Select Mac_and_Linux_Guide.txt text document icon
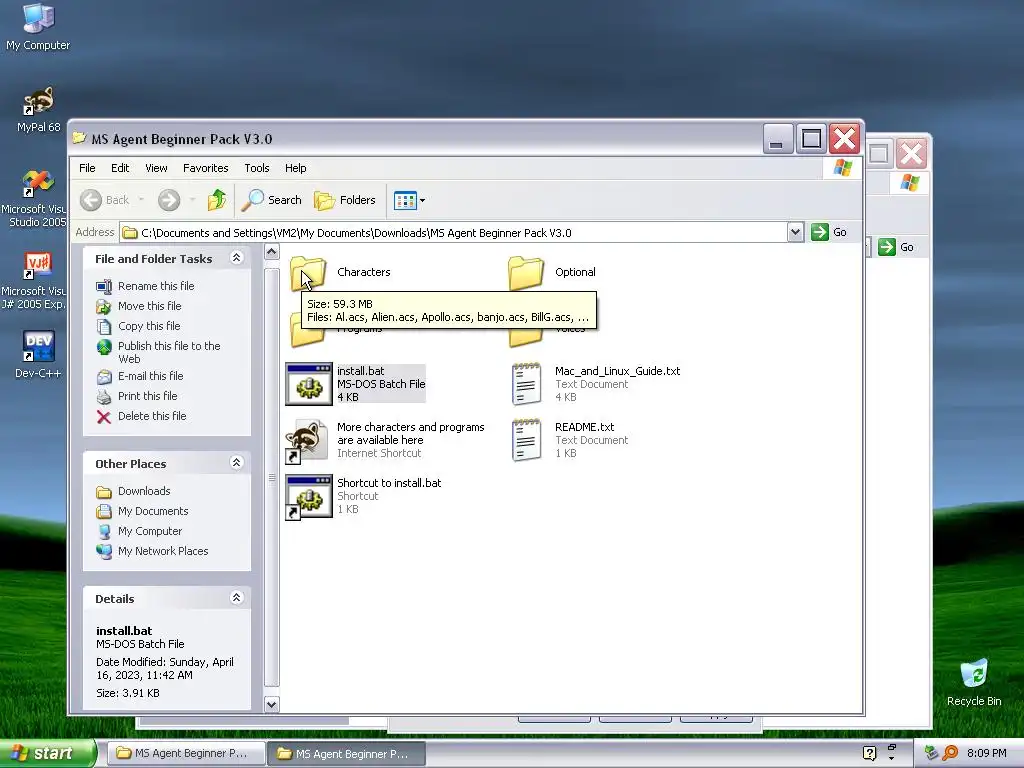The height and width of the screenshot is (768, 1024). pos(526,384)
